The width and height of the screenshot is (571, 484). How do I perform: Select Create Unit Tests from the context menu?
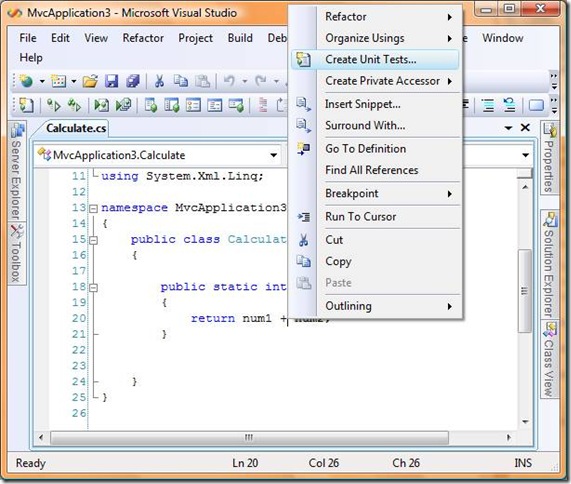(x=375, y=59)
